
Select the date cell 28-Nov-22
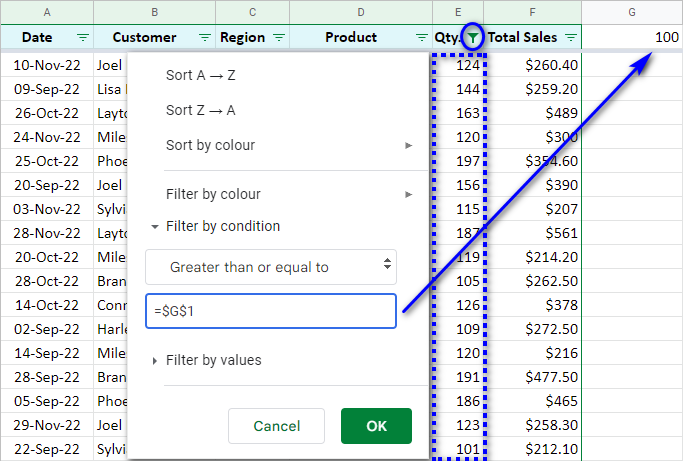pyautogui.click(x=47, y=233)
